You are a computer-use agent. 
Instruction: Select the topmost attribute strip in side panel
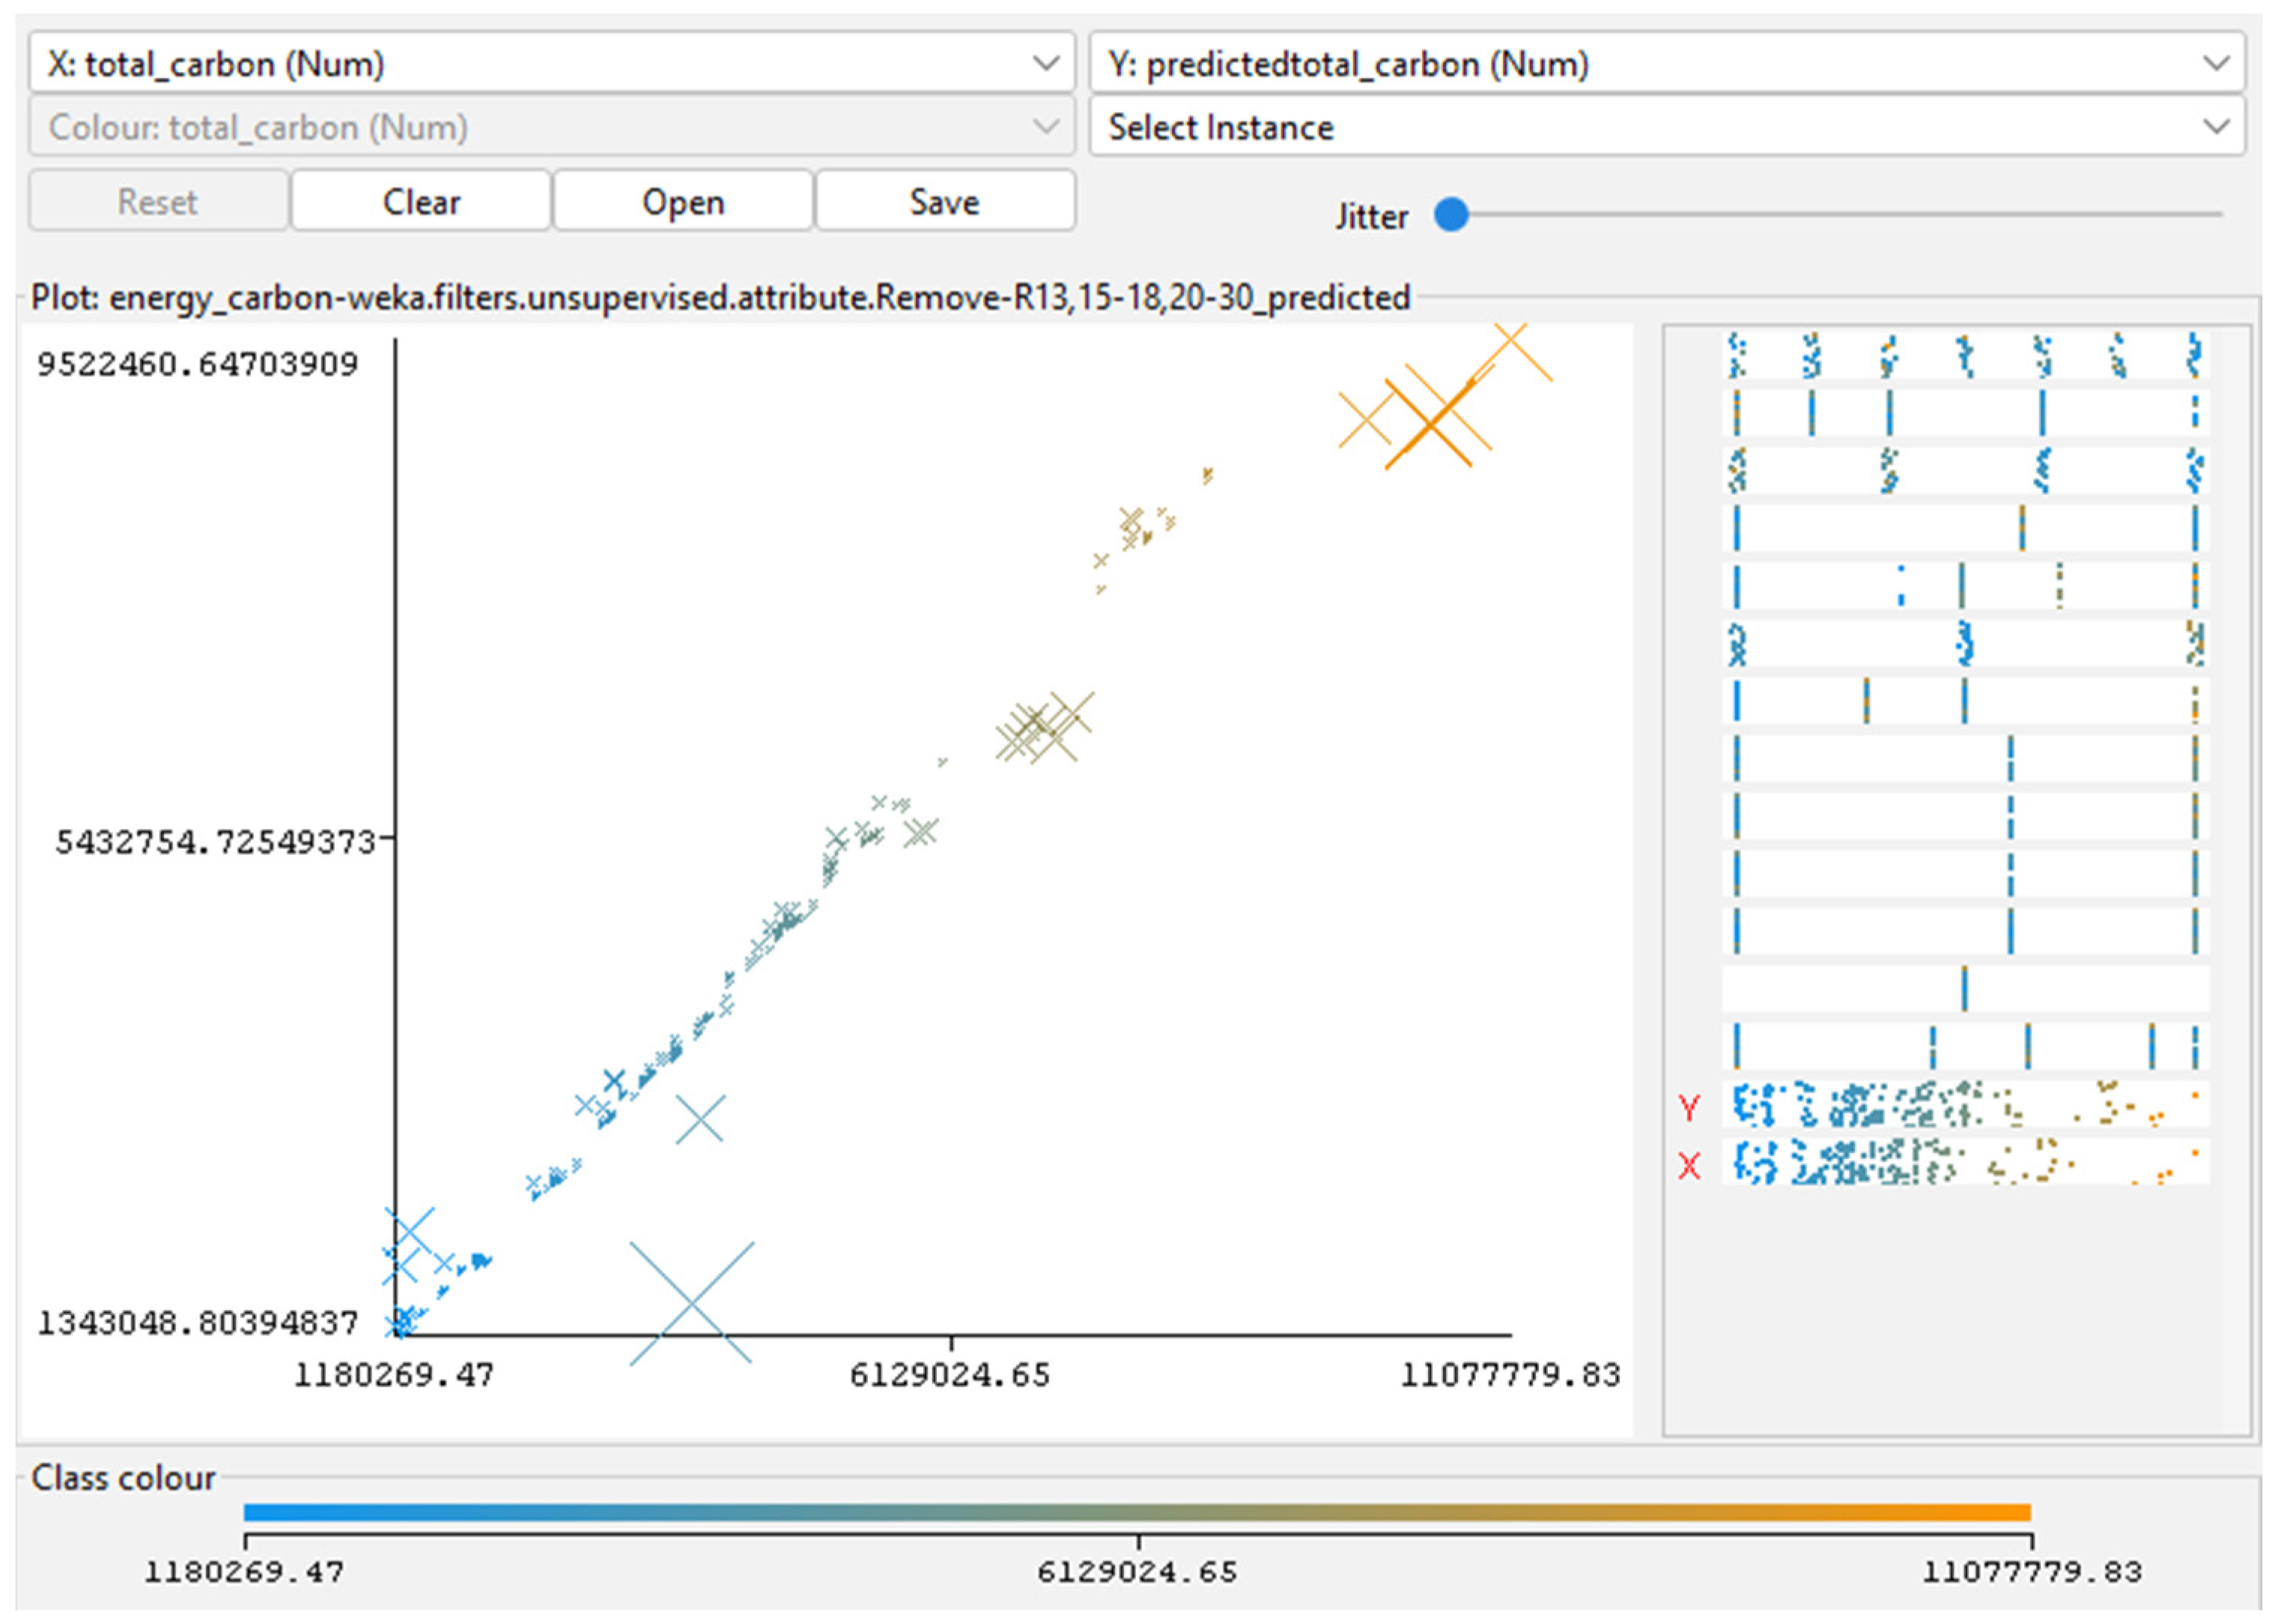click(x=1965, y=355)
